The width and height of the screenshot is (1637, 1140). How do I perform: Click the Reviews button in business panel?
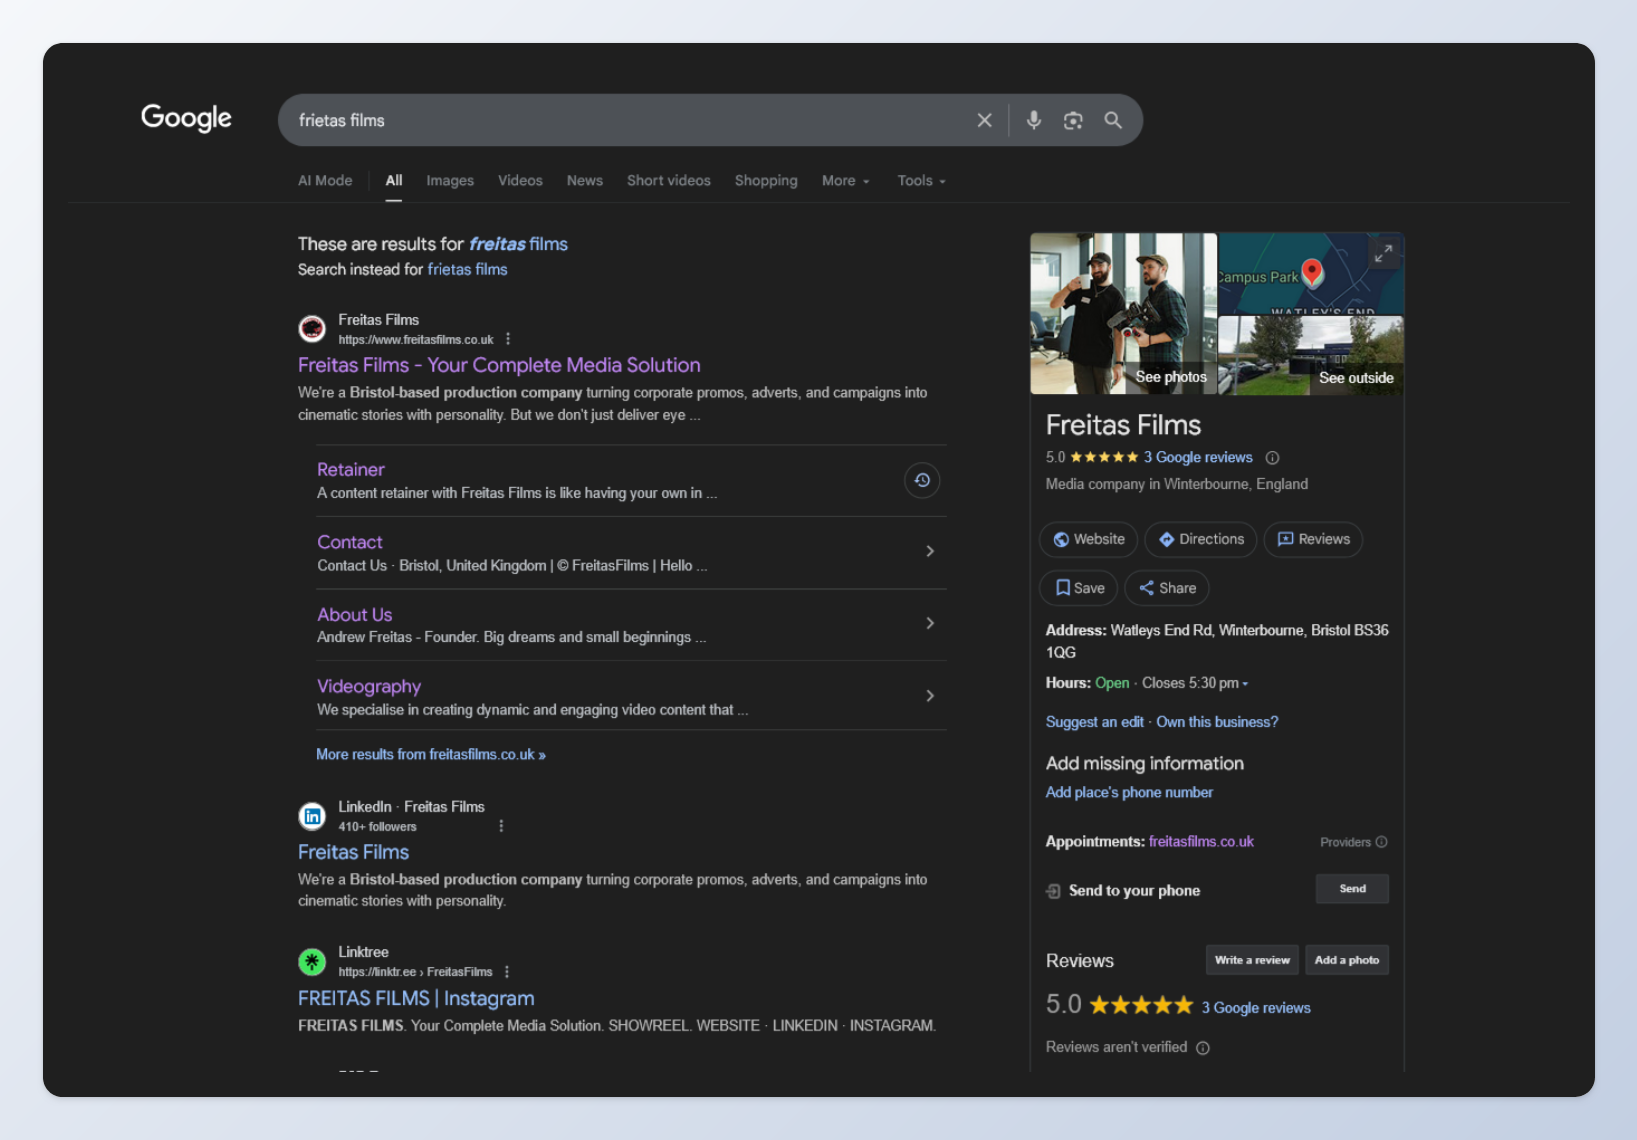(x=1313, y=539)
